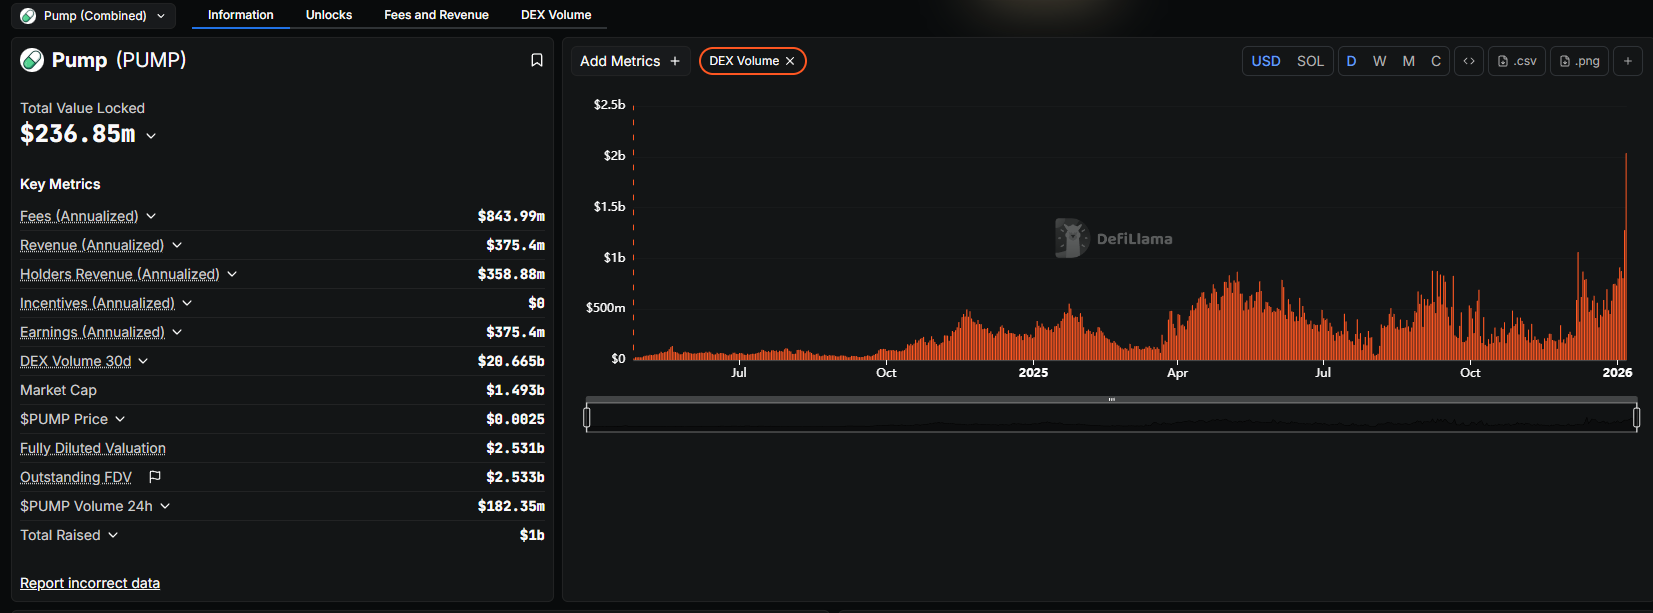Viewport: 1653px width, 613px height.
Task: Open the Pump (Combined) protocol dropdown
Action: [94, 15]
